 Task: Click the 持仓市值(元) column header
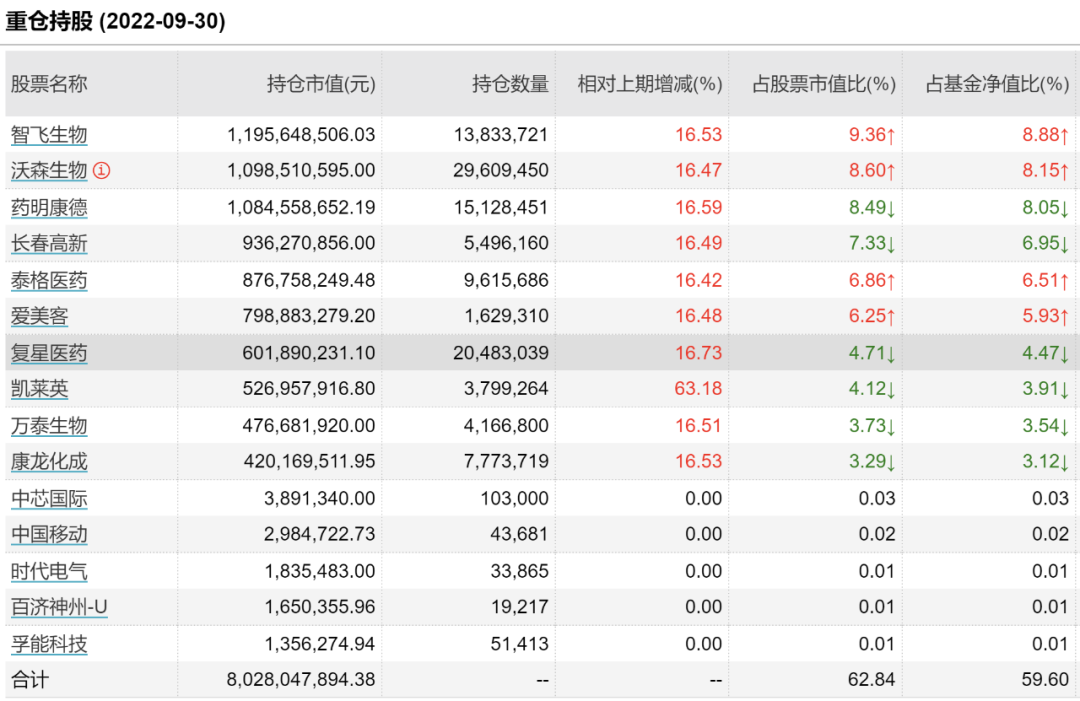tap(321, 84)
